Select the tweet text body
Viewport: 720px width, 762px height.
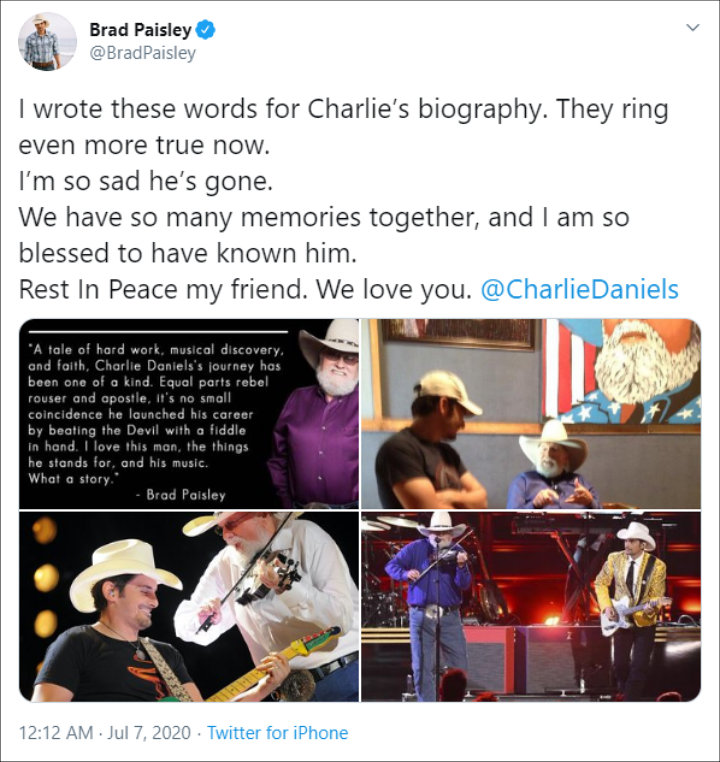(348, 199)
